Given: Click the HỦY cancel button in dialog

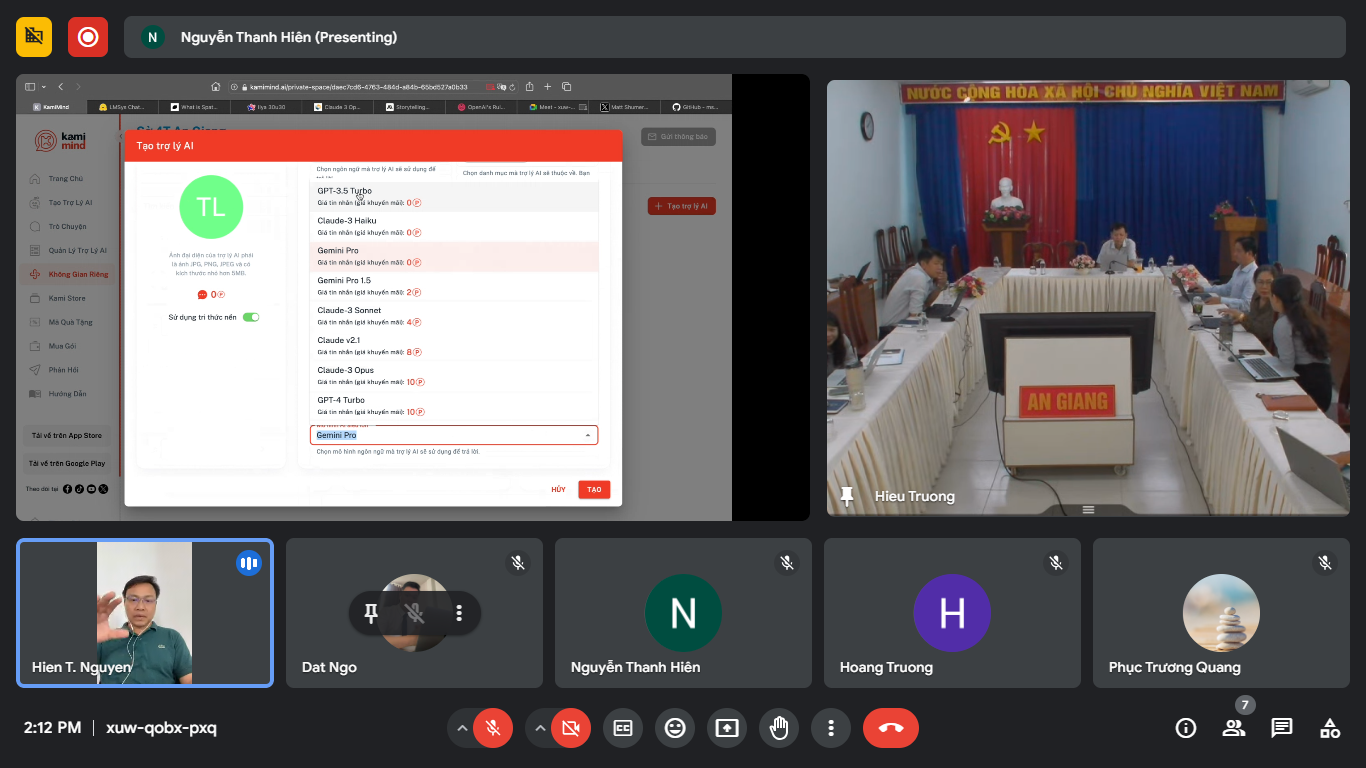Looking at the screenshot, I should pos(558,489).
